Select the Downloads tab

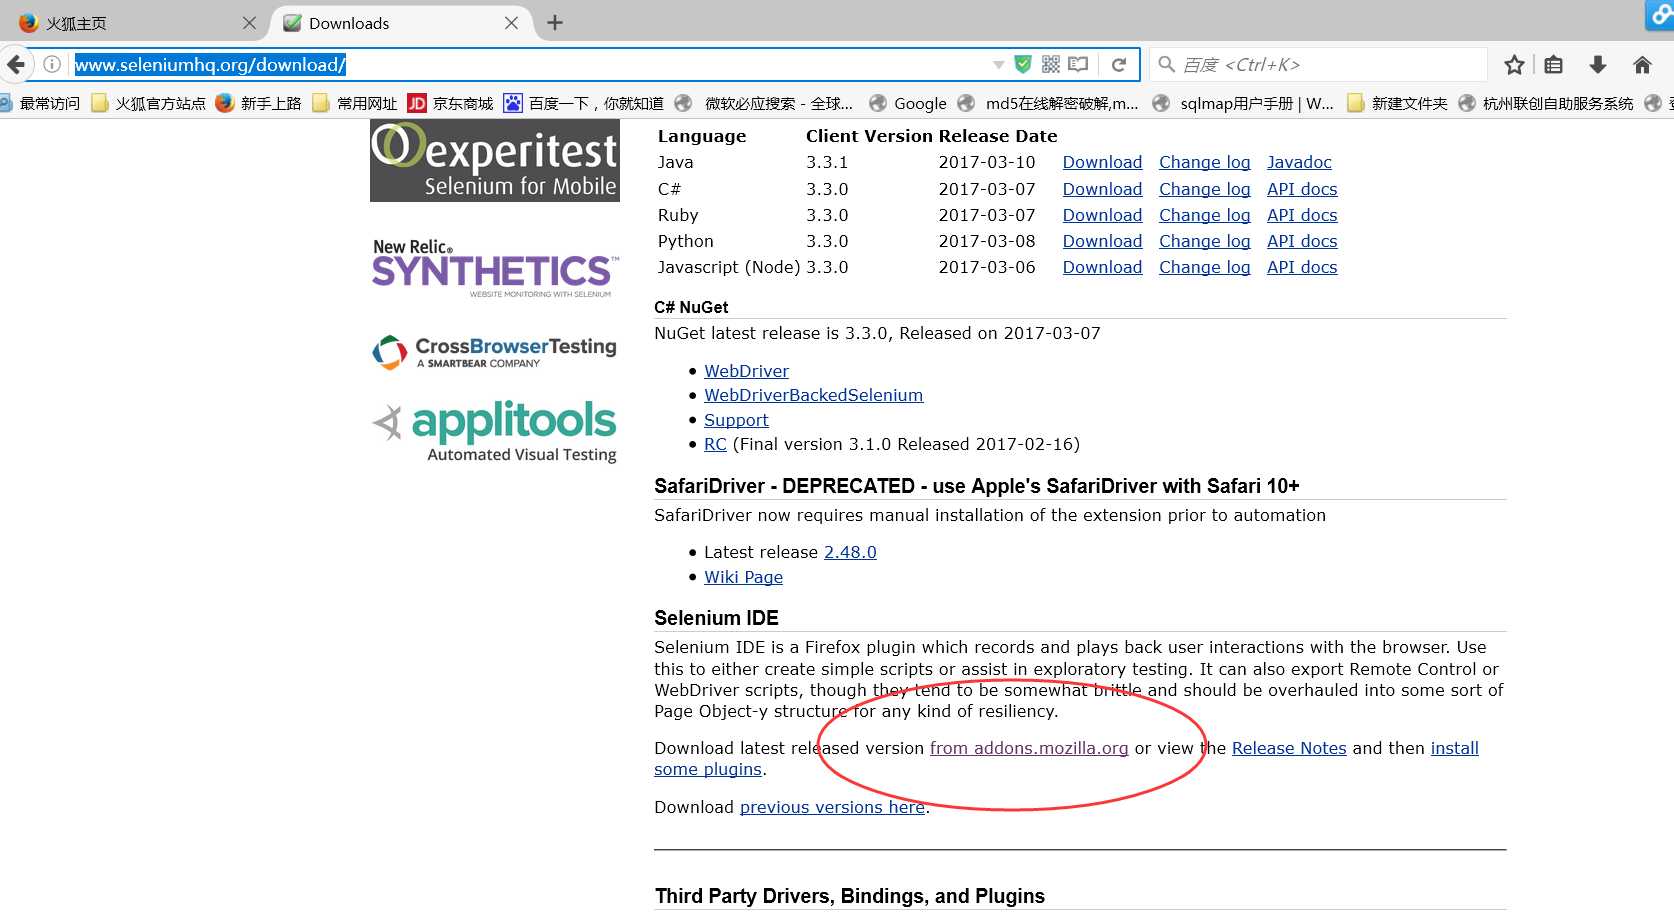point(402,23)
